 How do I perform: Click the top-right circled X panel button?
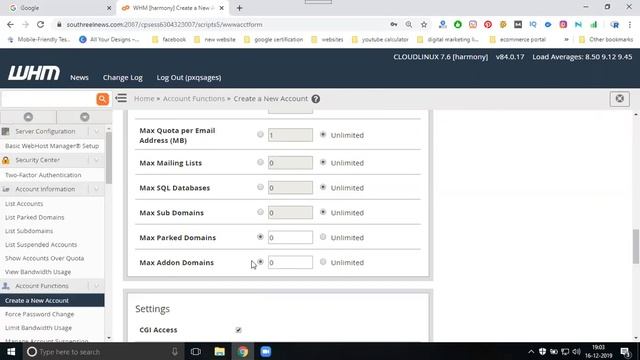(x=620, y=99)
